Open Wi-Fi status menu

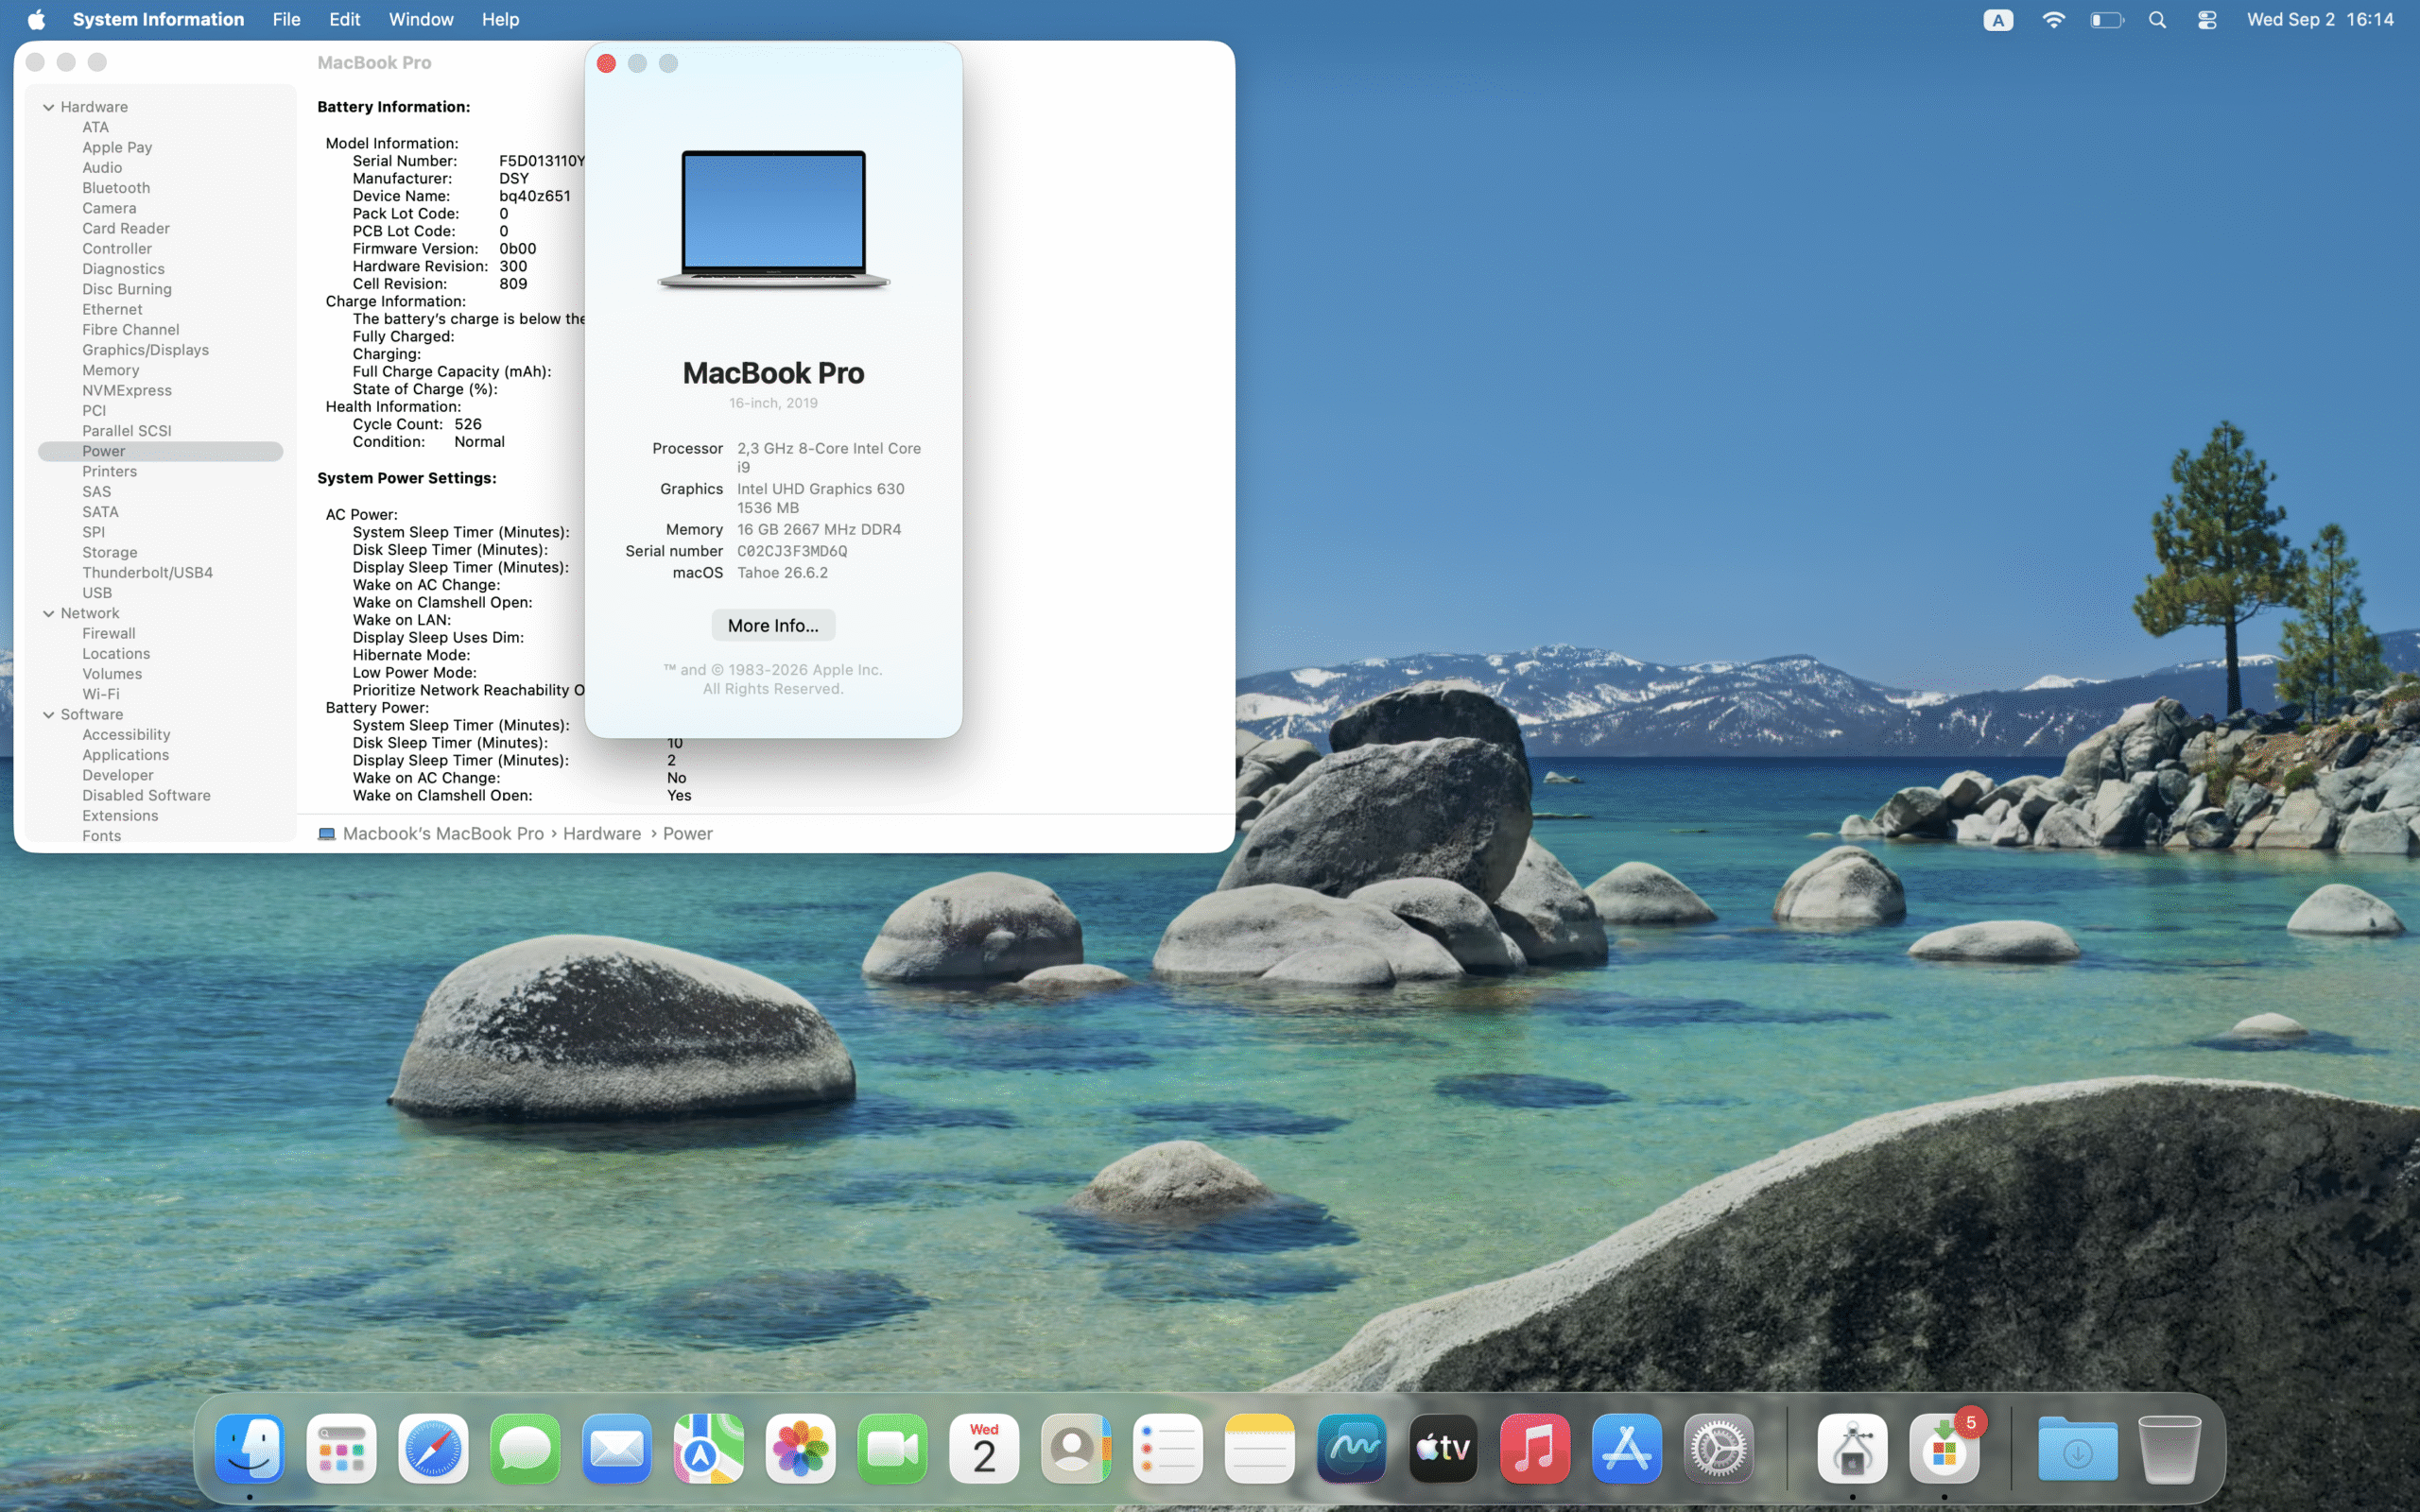(2053, 19)
